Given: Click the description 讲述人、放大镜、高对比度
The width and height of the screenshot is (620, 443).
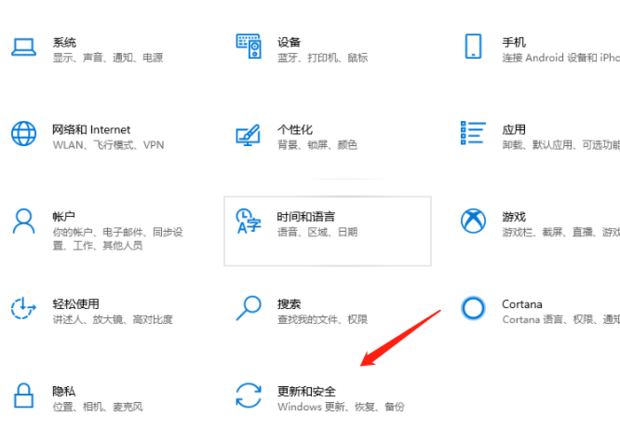Looking at the screenshot, I should click(113, 320).
